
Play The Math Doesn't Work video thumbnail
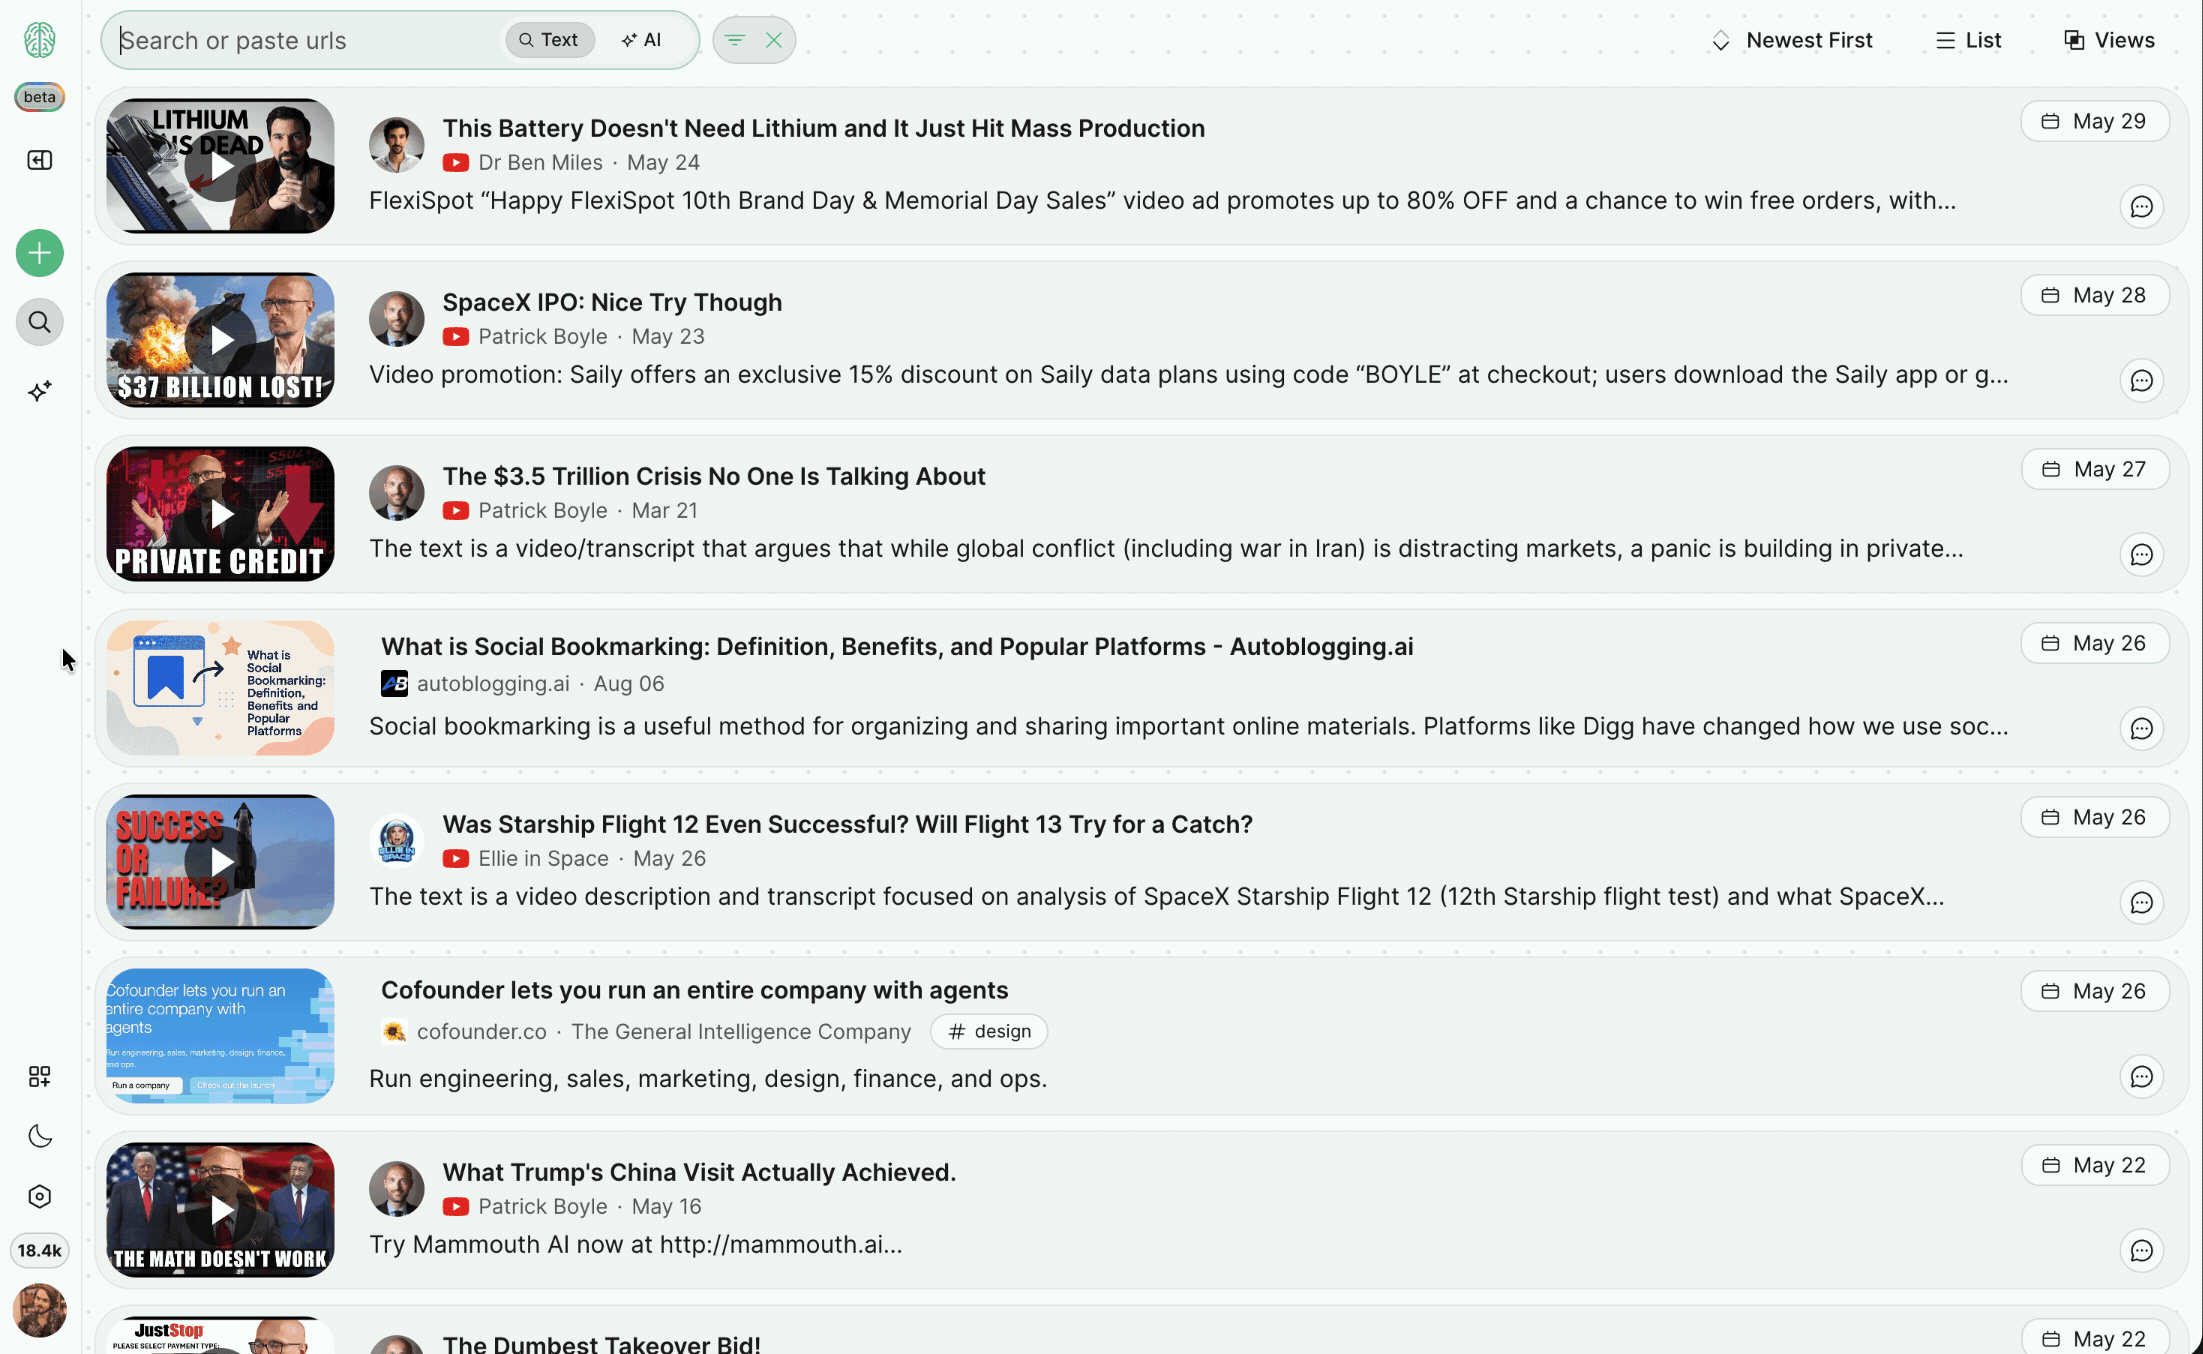click(x=221, y=1210)
